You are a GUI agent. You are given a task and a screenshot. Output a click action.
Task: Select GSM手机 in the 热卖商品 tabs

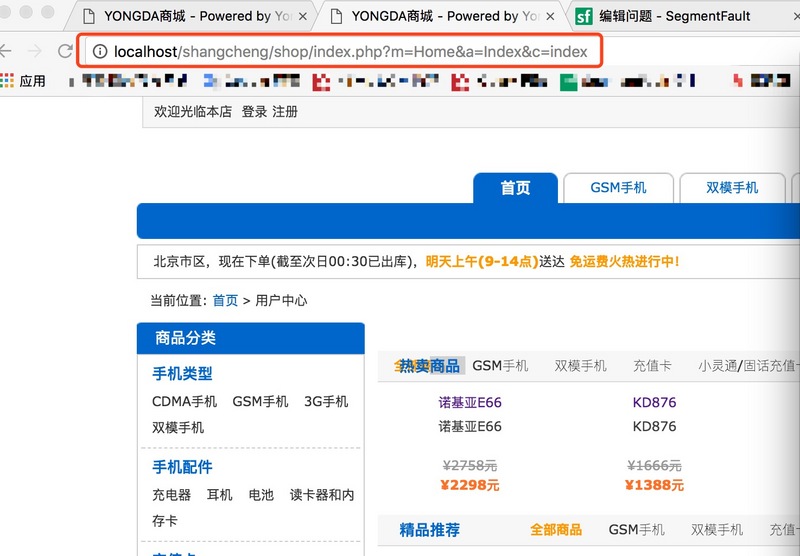tap(500, 366)
